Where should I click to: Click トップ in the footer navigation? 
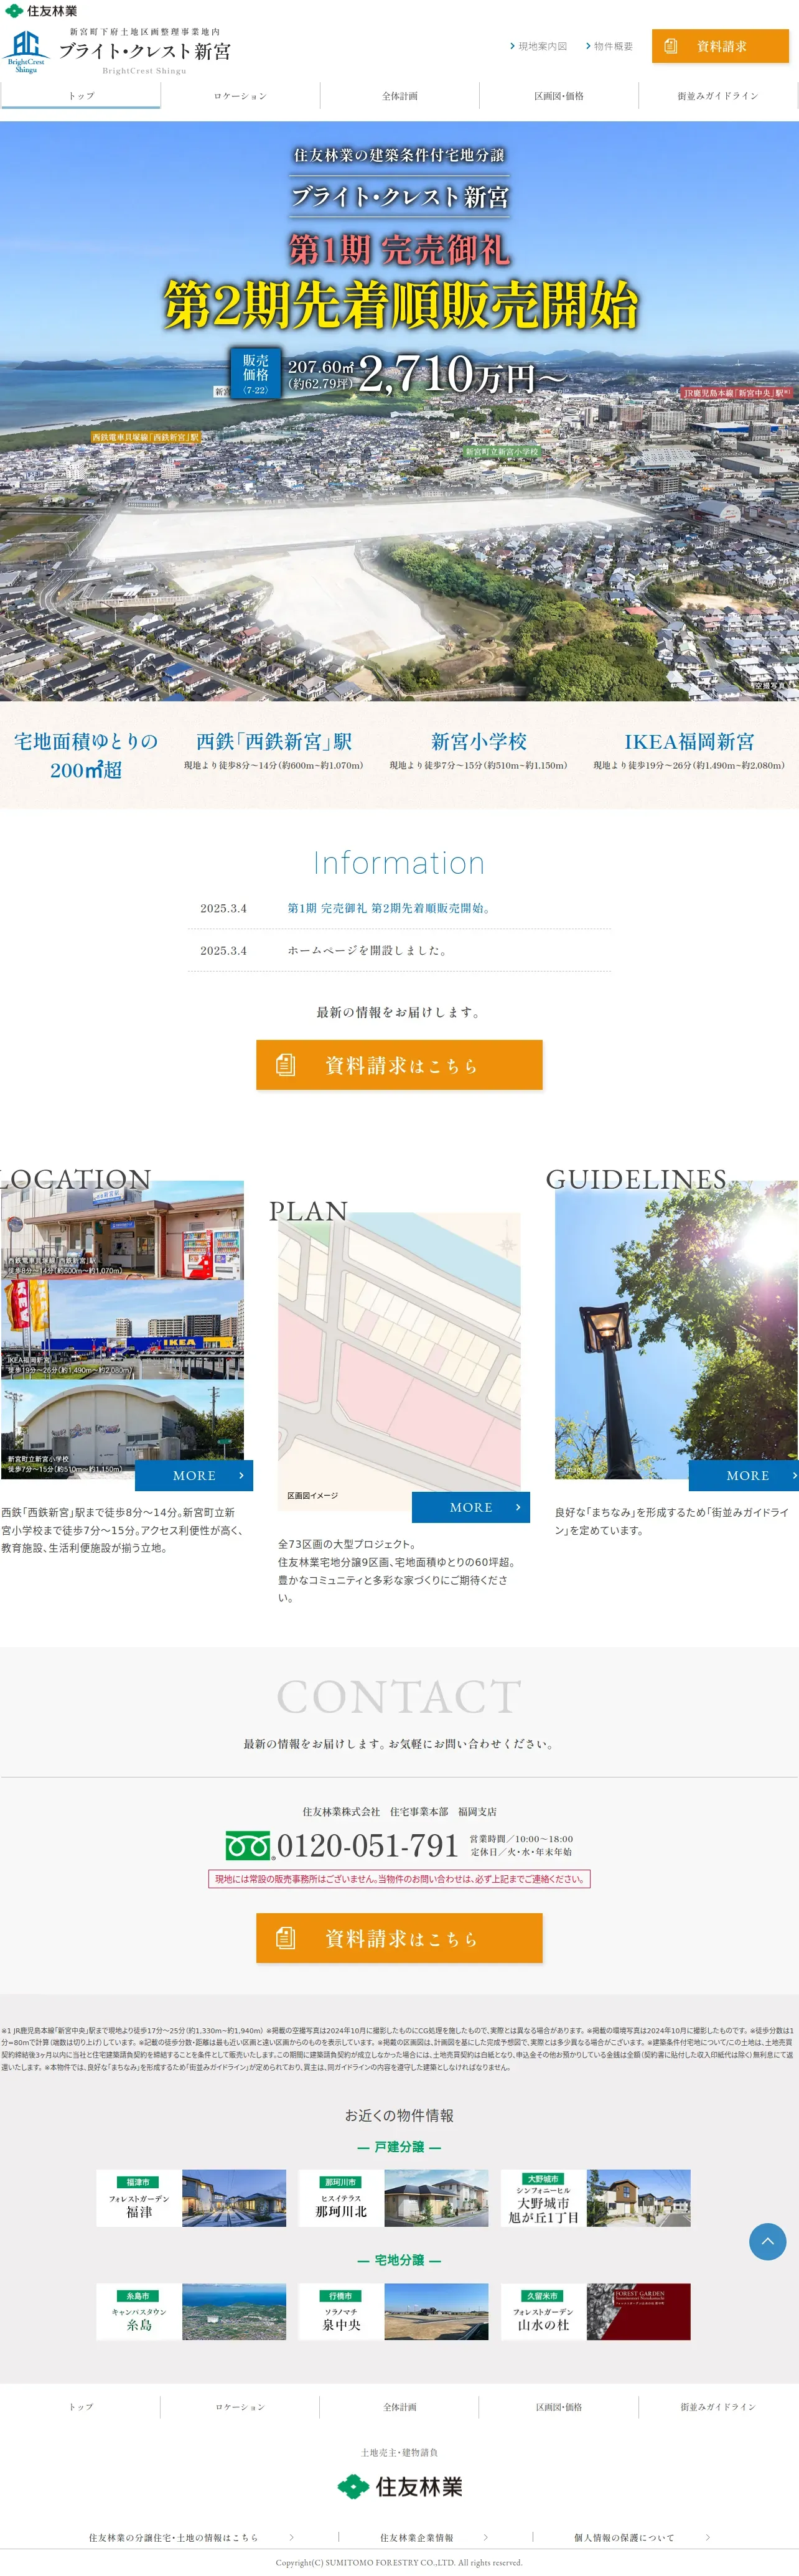[81, 2407]
